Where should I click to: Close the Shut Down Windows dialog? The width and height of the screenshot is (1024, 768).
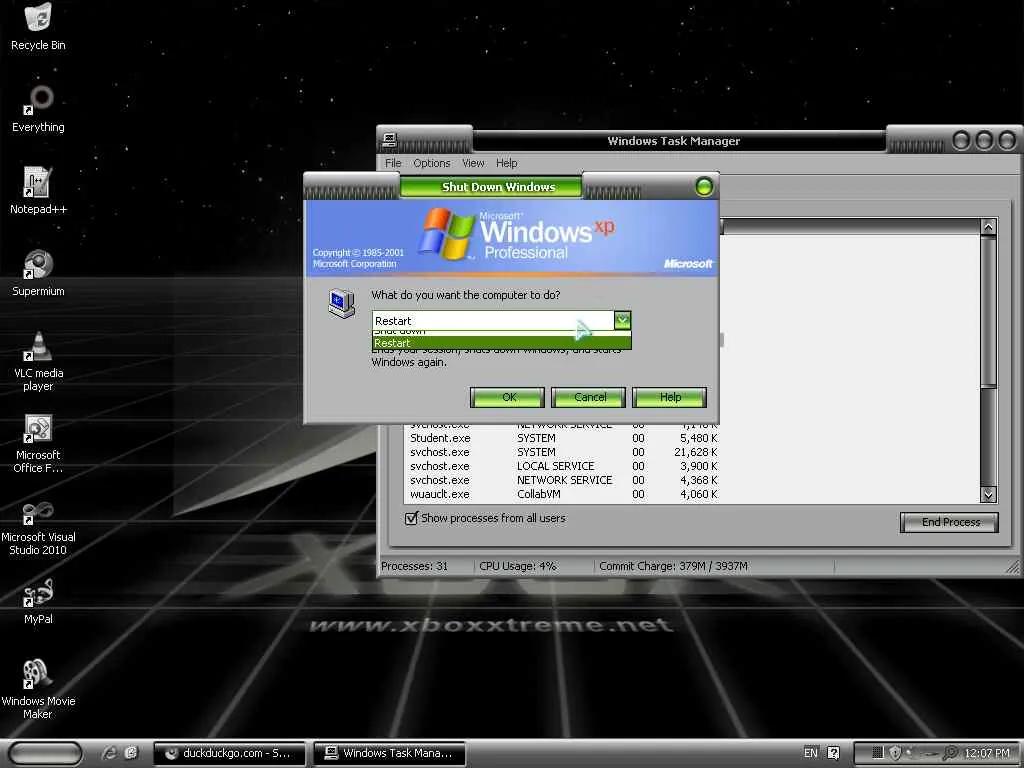point(704,187)
